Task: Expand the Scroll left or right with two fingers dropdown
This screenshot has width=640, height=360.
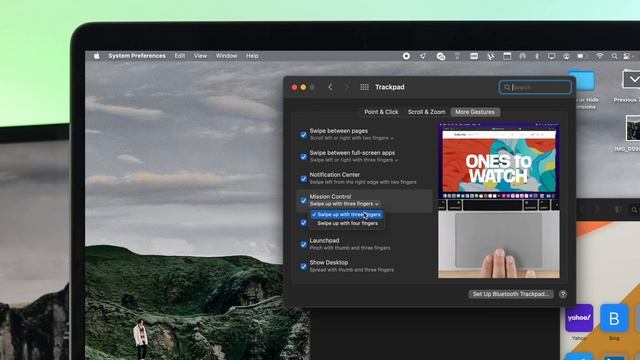Action: click(351, 138)
